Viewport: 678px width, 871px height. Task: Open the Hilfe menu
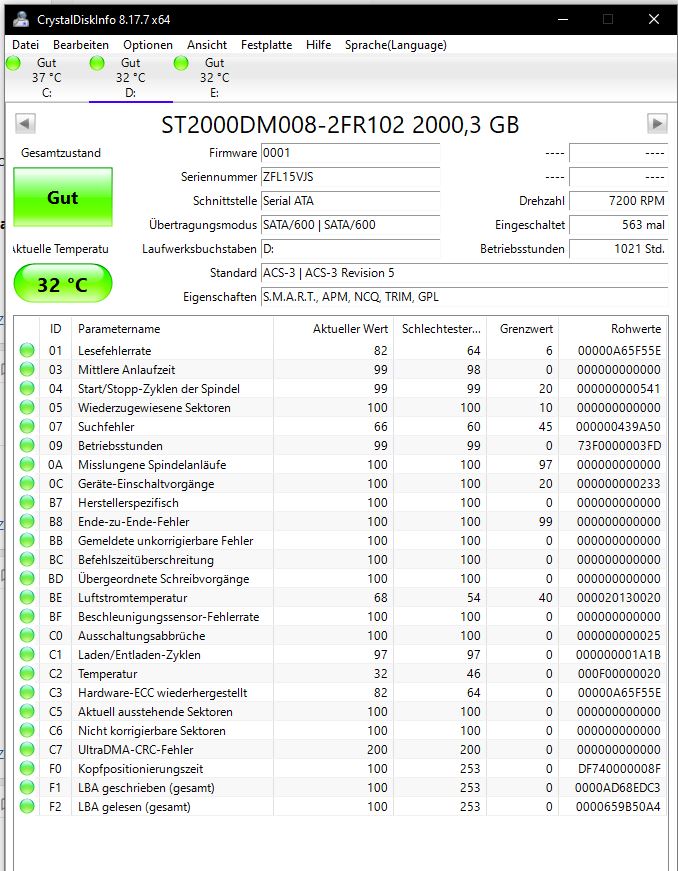318,45
